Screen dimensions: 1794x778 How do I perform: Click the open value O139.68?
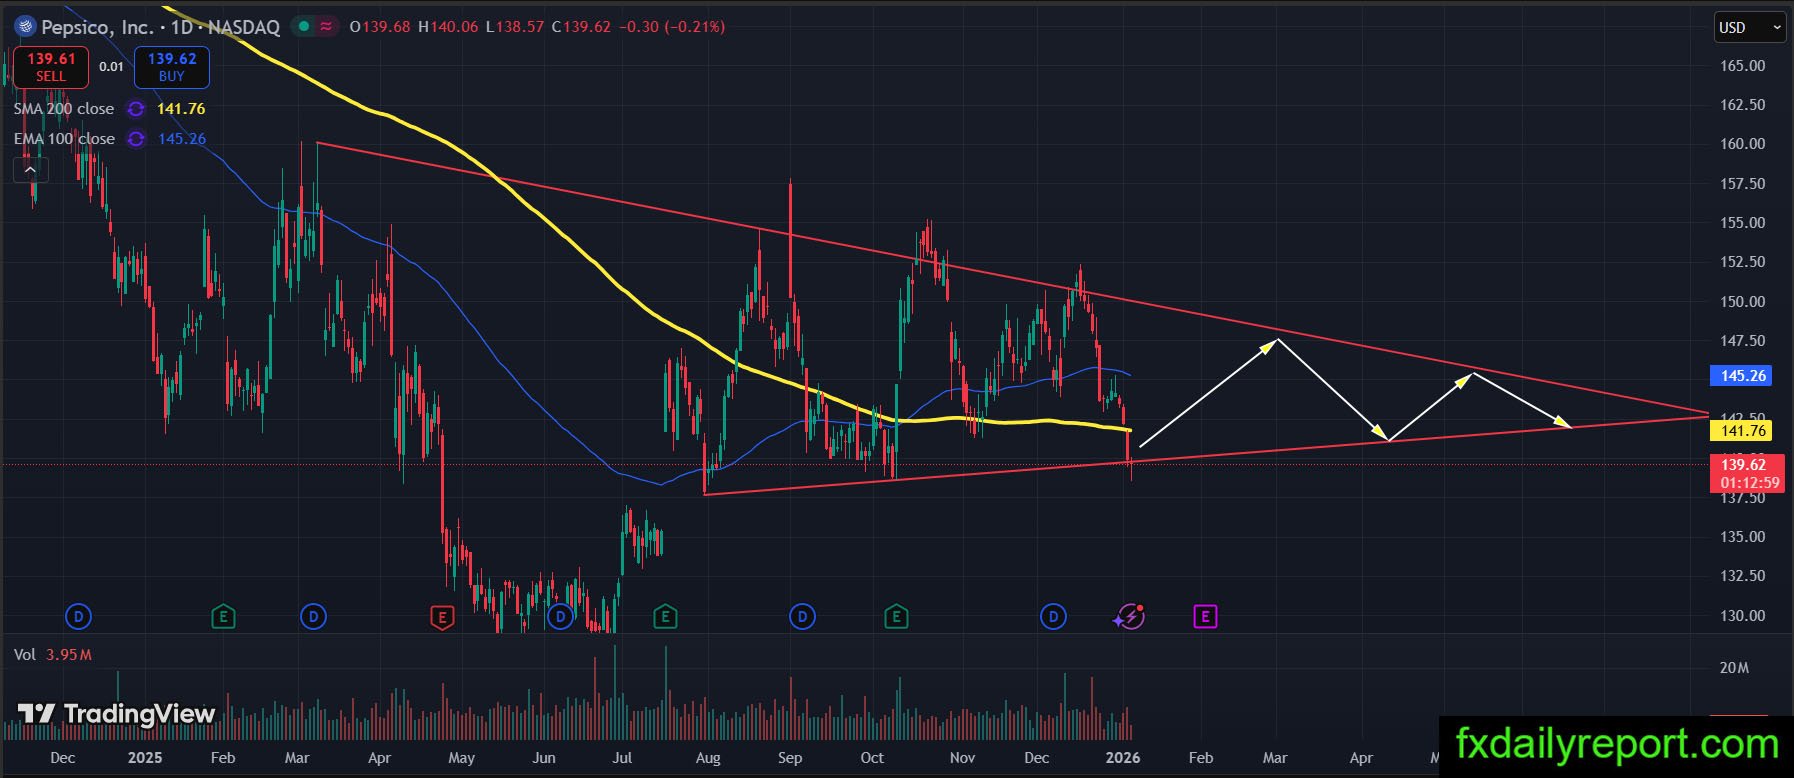(x=380, y=27)
